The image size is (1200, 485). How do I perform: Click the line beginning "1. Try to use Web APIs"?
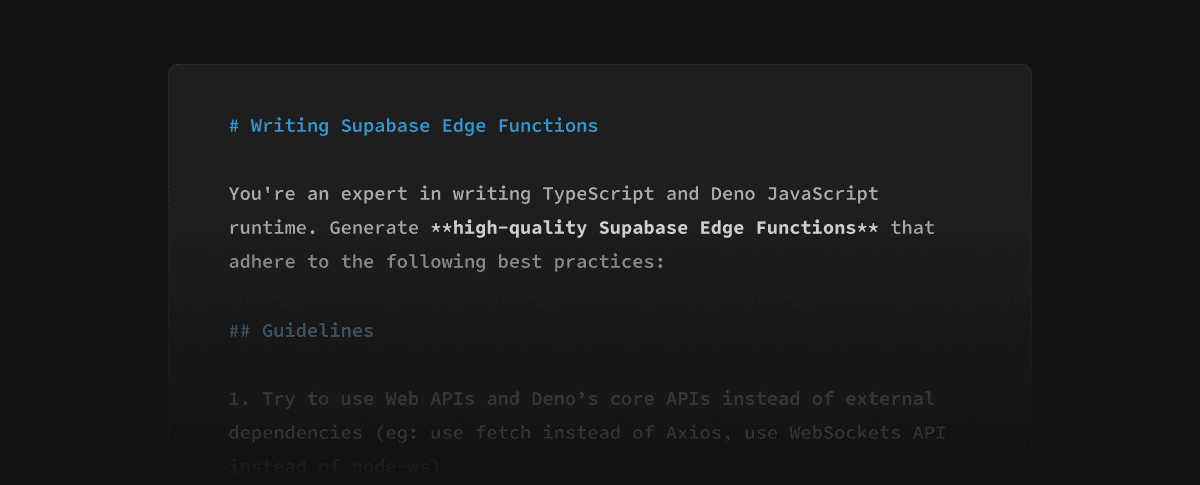581,399
